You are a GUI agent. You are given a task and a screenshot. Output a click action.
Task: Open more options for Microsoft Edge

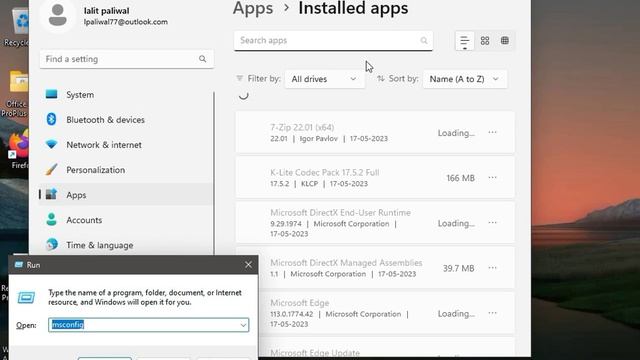493,313
